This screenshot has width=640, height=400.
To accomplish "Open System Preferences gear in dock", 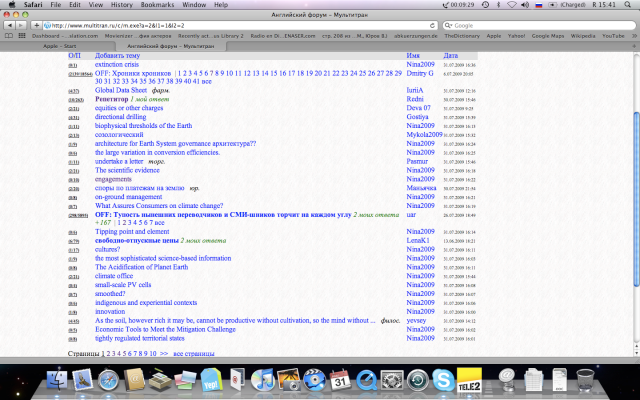I will (x=392, y=380).
